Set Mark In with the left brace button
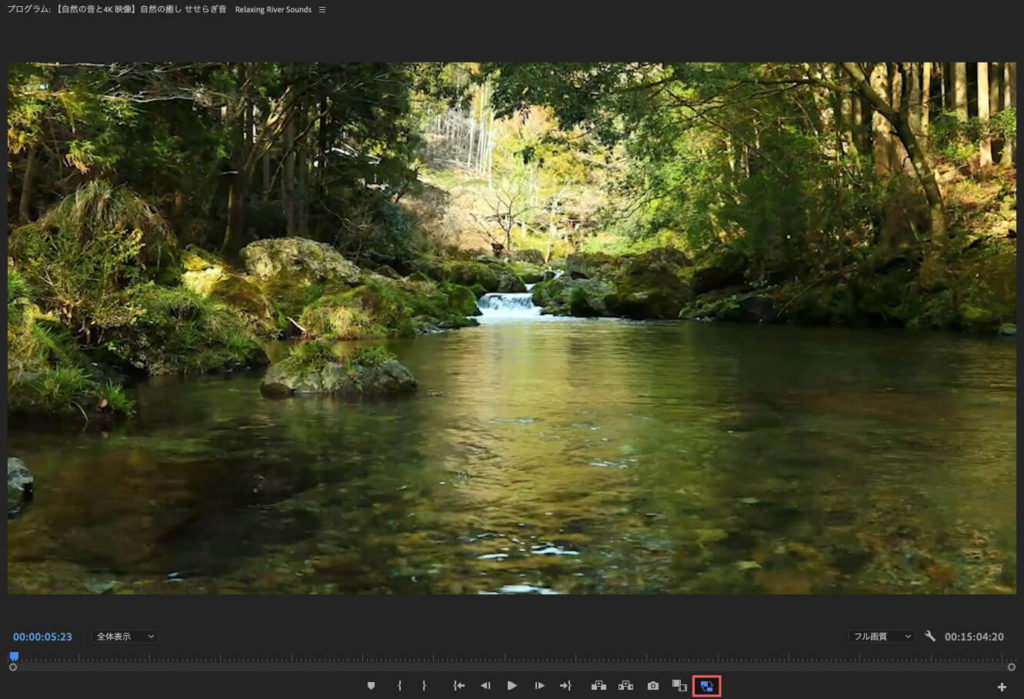This screenshot has height=699, width=1024. point(400,685)
